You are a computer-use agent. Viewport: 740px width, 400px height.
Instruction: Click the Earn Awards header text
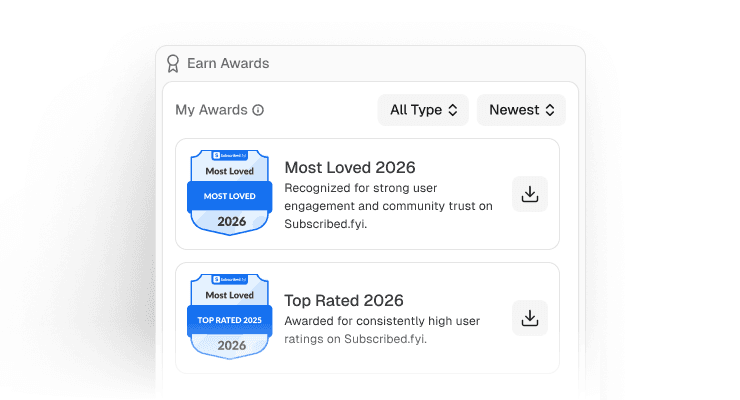(228, 63)
